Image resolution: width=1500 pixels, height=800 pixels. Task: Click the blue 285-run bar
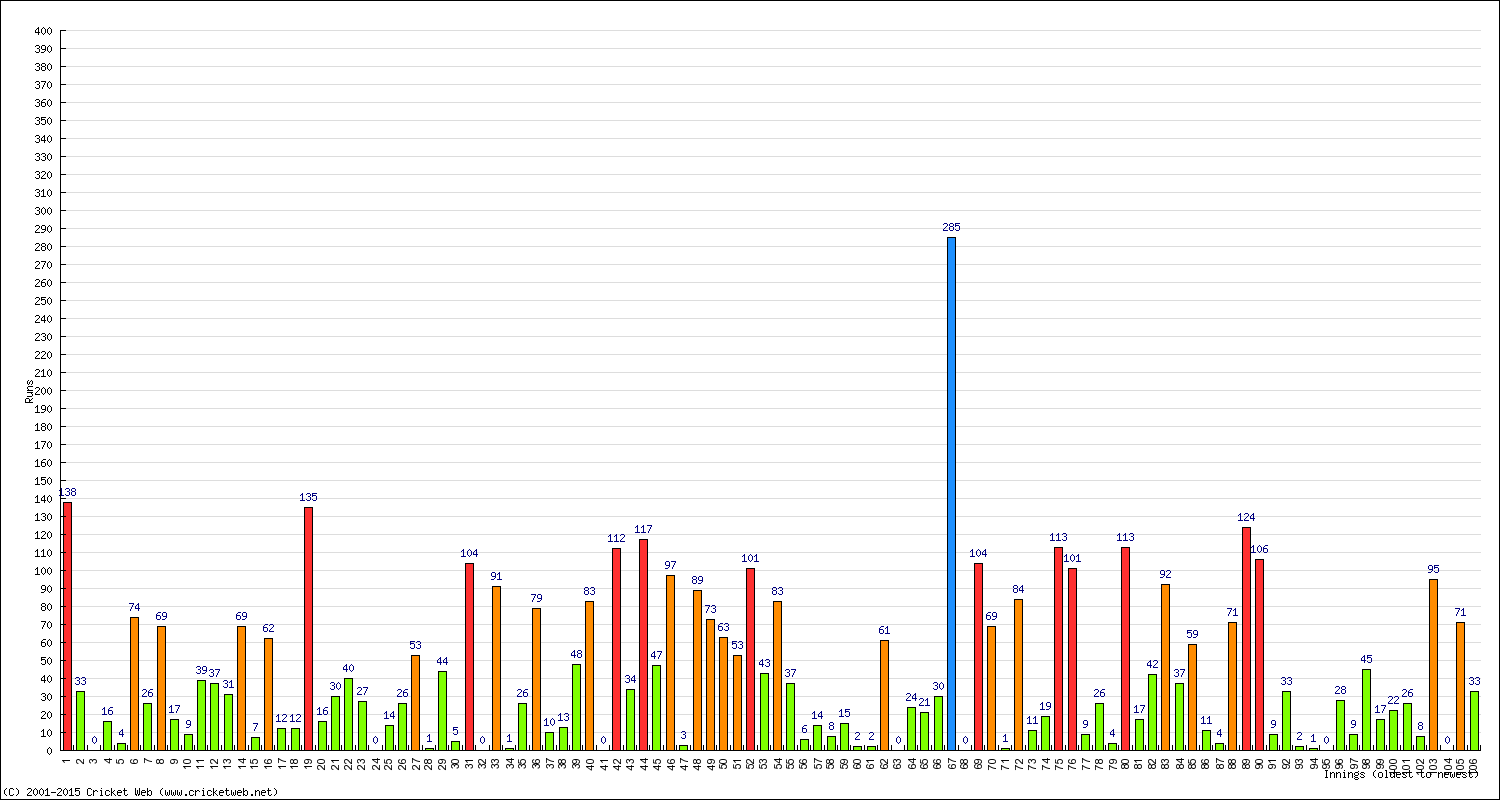click(x=951, y=493)
